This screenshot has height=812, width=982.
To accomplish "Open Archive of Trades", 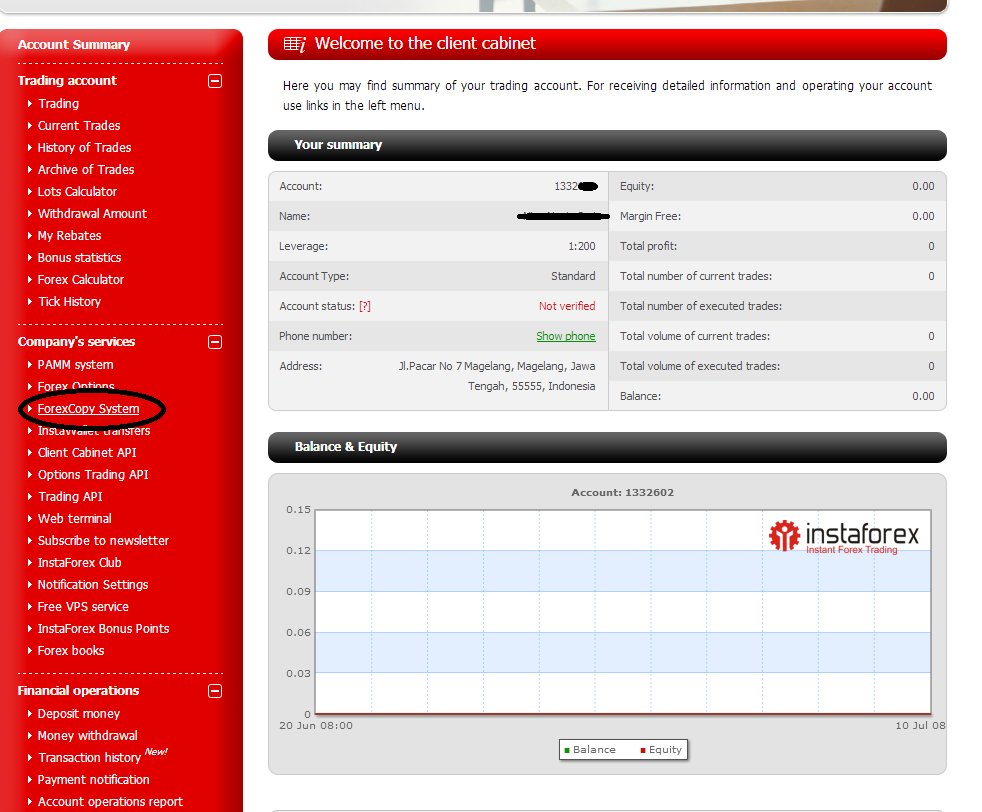I will point(86,169).
